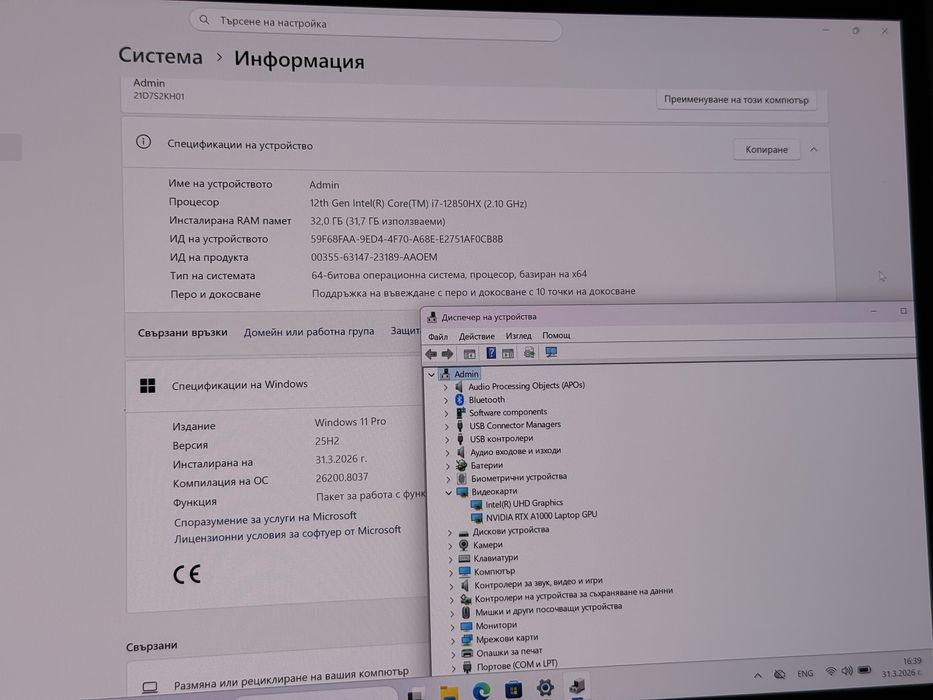Click the Back arrow in Device Manager toolbar
The width and height of the screenshot is (933, 700).
tap(431, 354)
